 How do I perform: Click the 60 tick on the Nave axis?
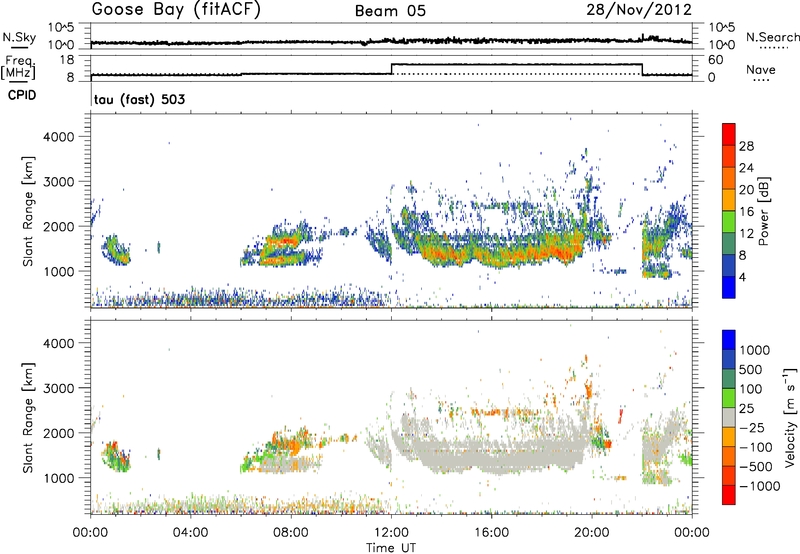[716, 60]
